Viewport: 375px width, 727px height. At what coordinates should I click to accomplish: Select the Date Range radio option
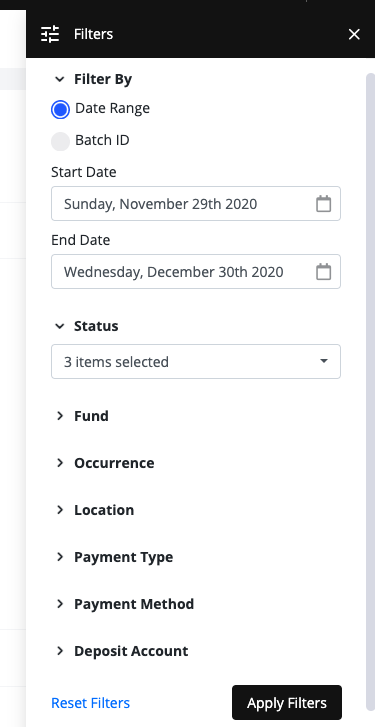click(60, 109)
